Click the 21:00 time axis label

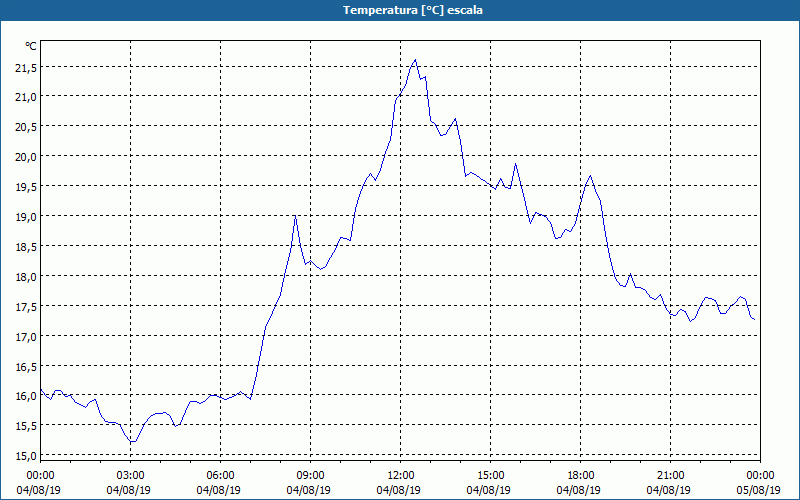coord(670,476)
